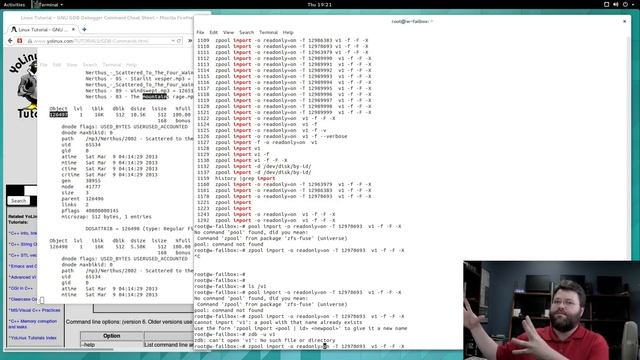Open the File menu in front terminal

pos(200,32)
